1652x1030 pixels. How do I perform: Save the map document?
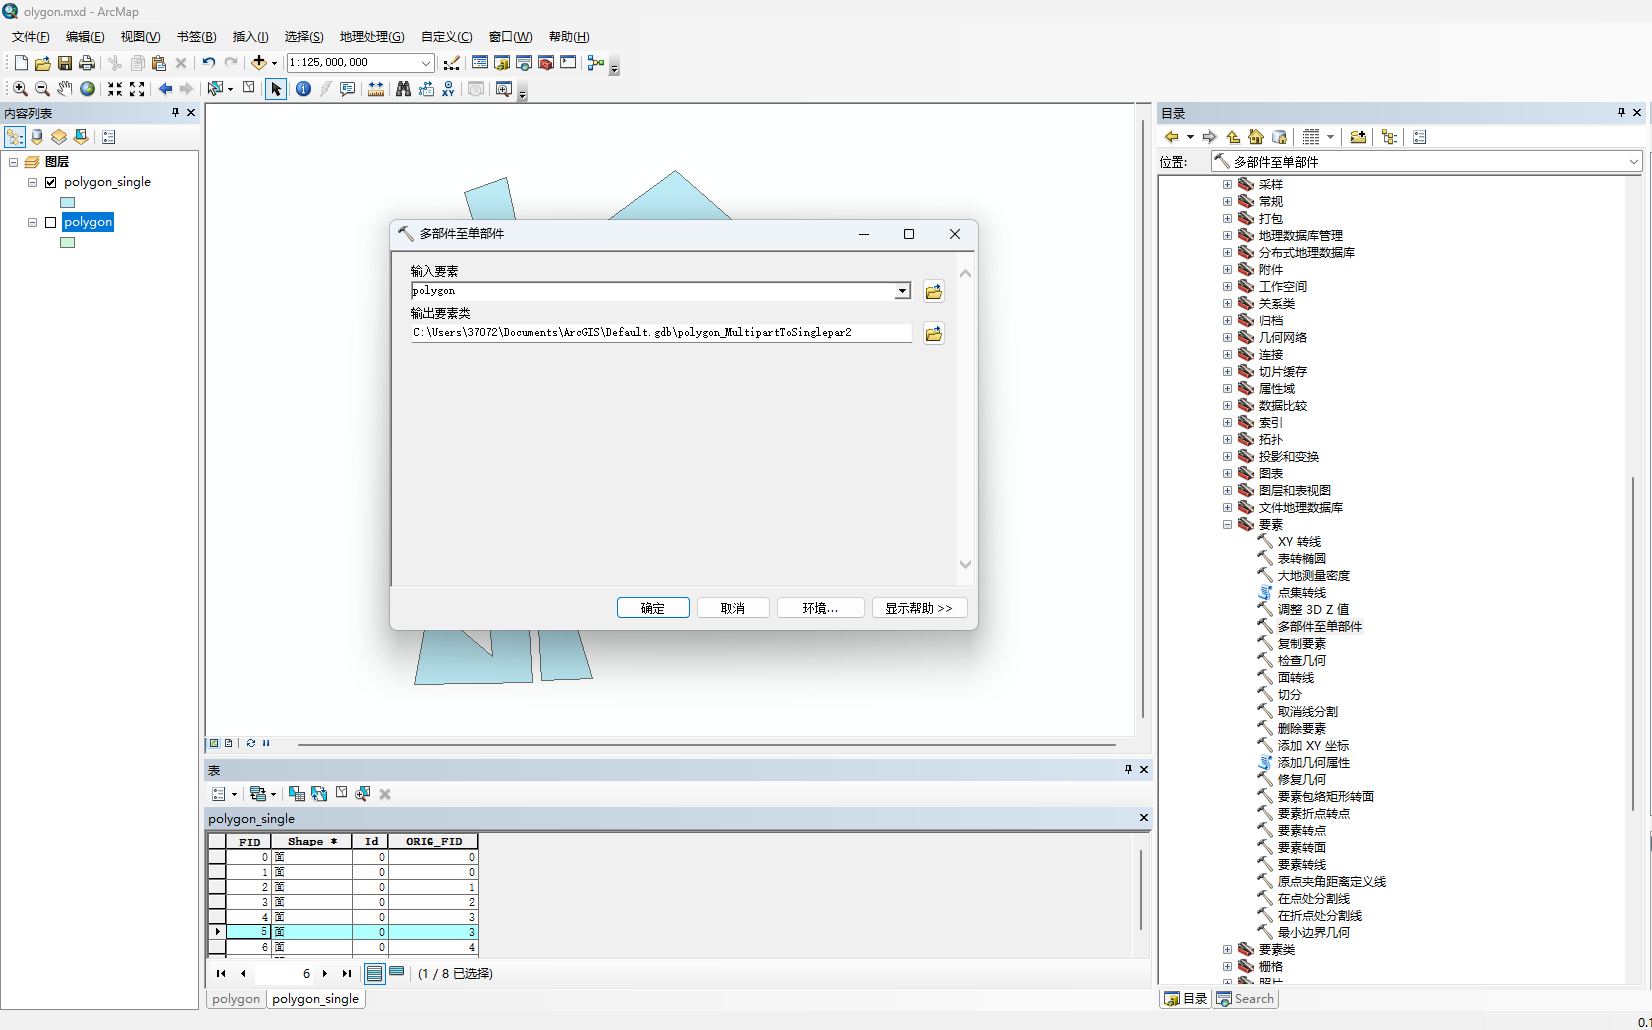(x=65, y=63)
